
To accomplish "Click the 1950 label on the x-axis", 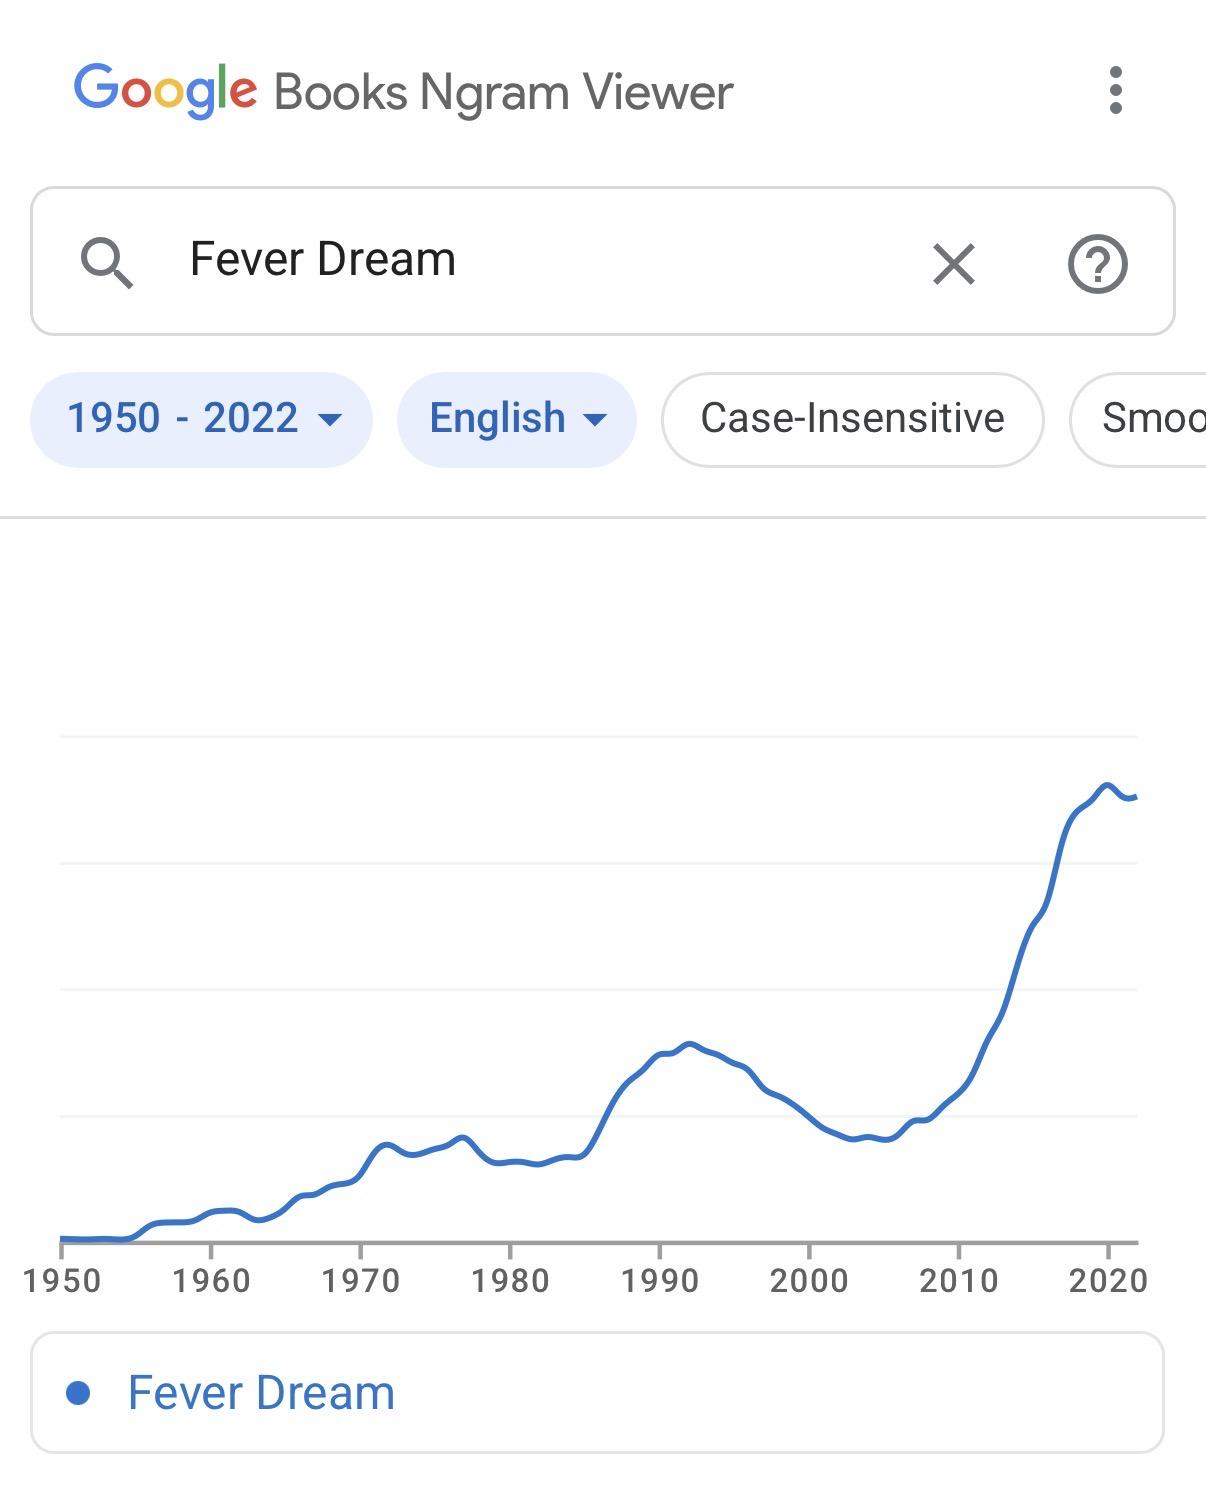I will [62, 1280].
